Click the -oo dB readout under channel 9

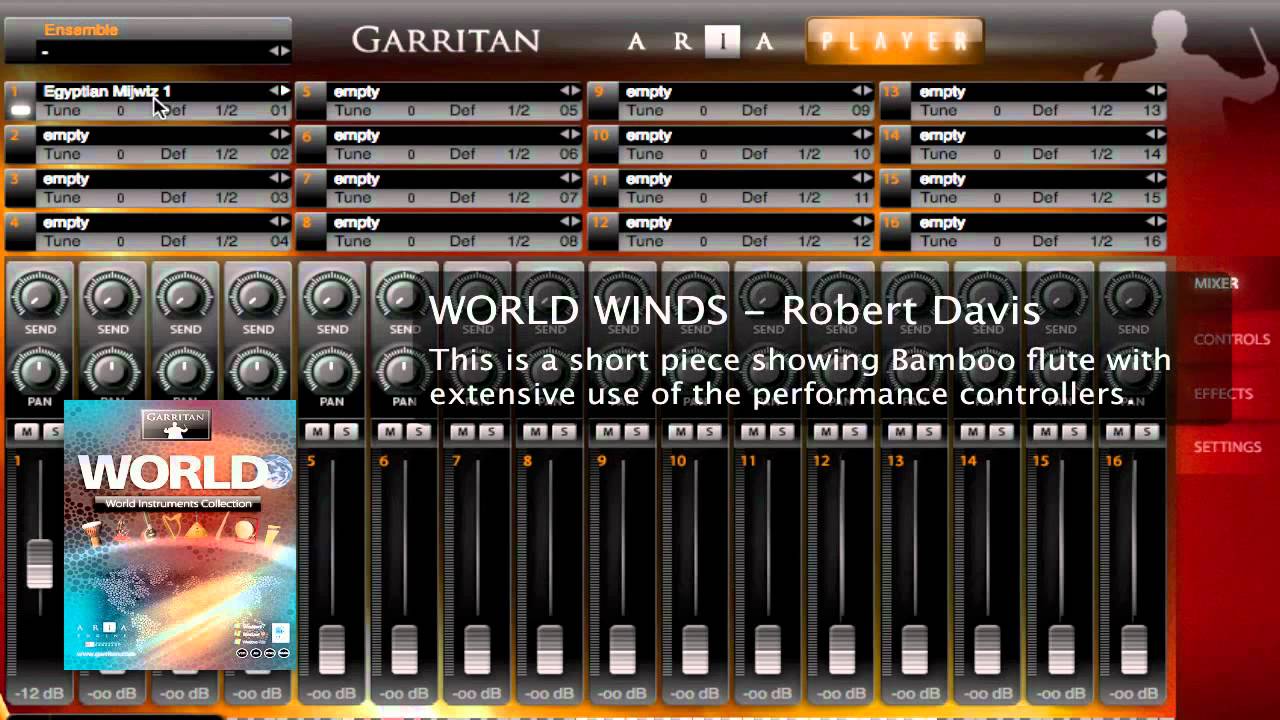622,694
